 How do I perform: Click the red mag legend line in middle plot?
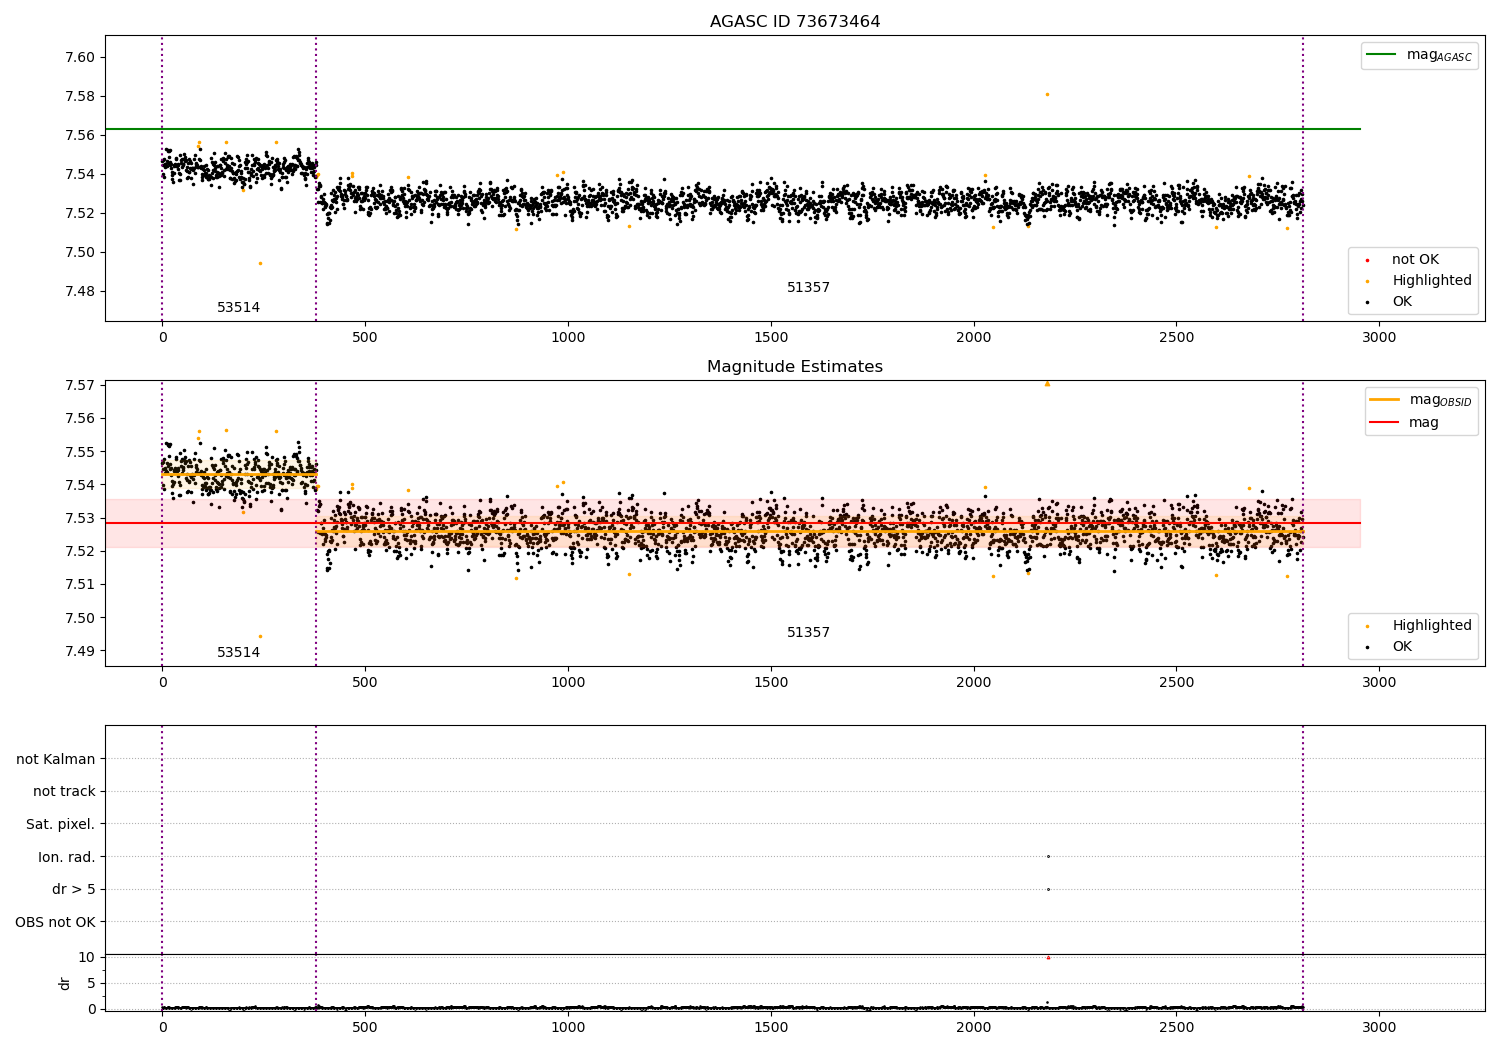click(1384, 422)
